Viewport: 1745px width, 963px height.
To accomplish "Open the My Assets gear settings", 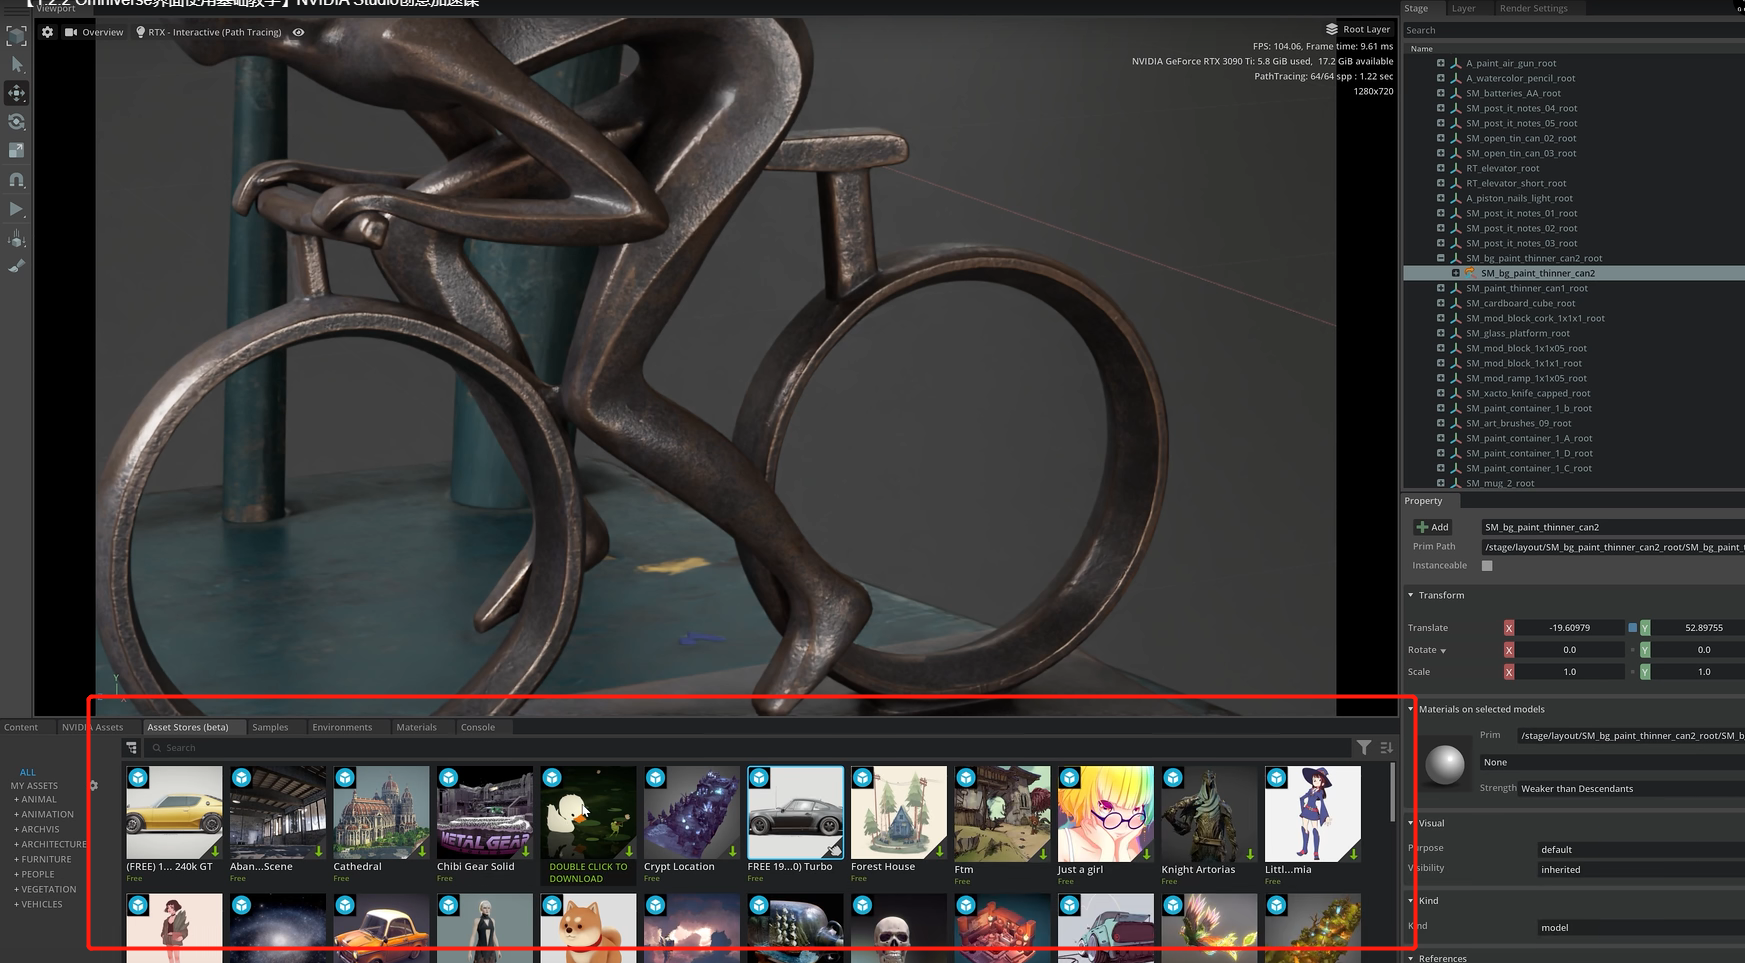I will (94, 786).
